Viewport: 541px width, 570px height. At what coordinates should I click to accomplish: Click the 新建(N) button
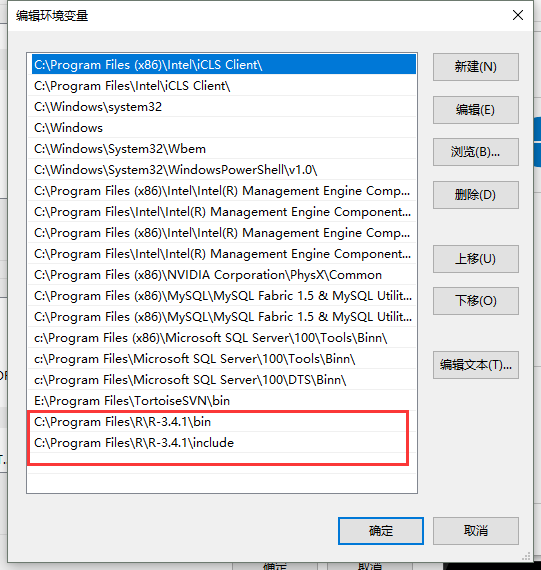click(x=476, y=67)
